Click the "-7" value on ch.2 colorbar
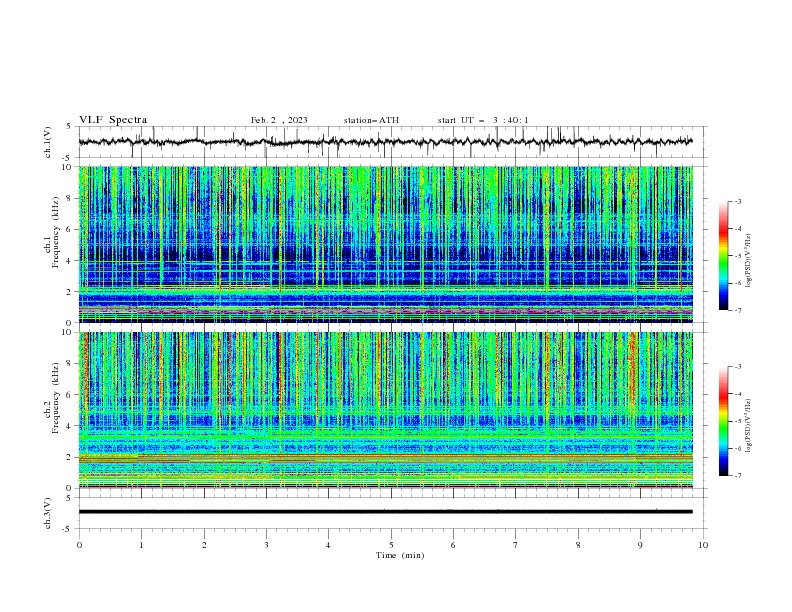The height and width of the screenshot is (612, 792). click(738, 475)
